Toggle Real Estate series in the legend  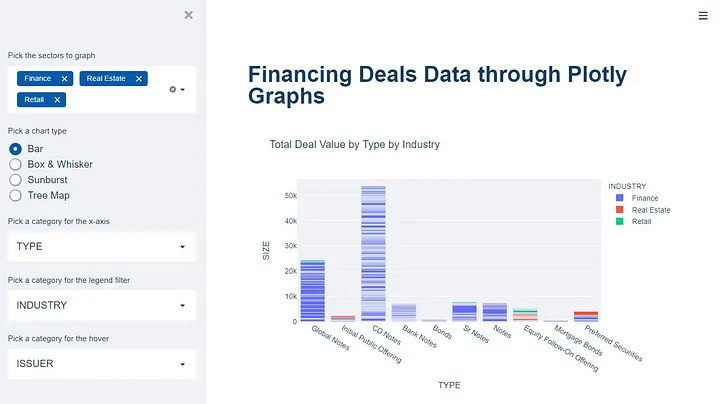[x=650, y=210]
